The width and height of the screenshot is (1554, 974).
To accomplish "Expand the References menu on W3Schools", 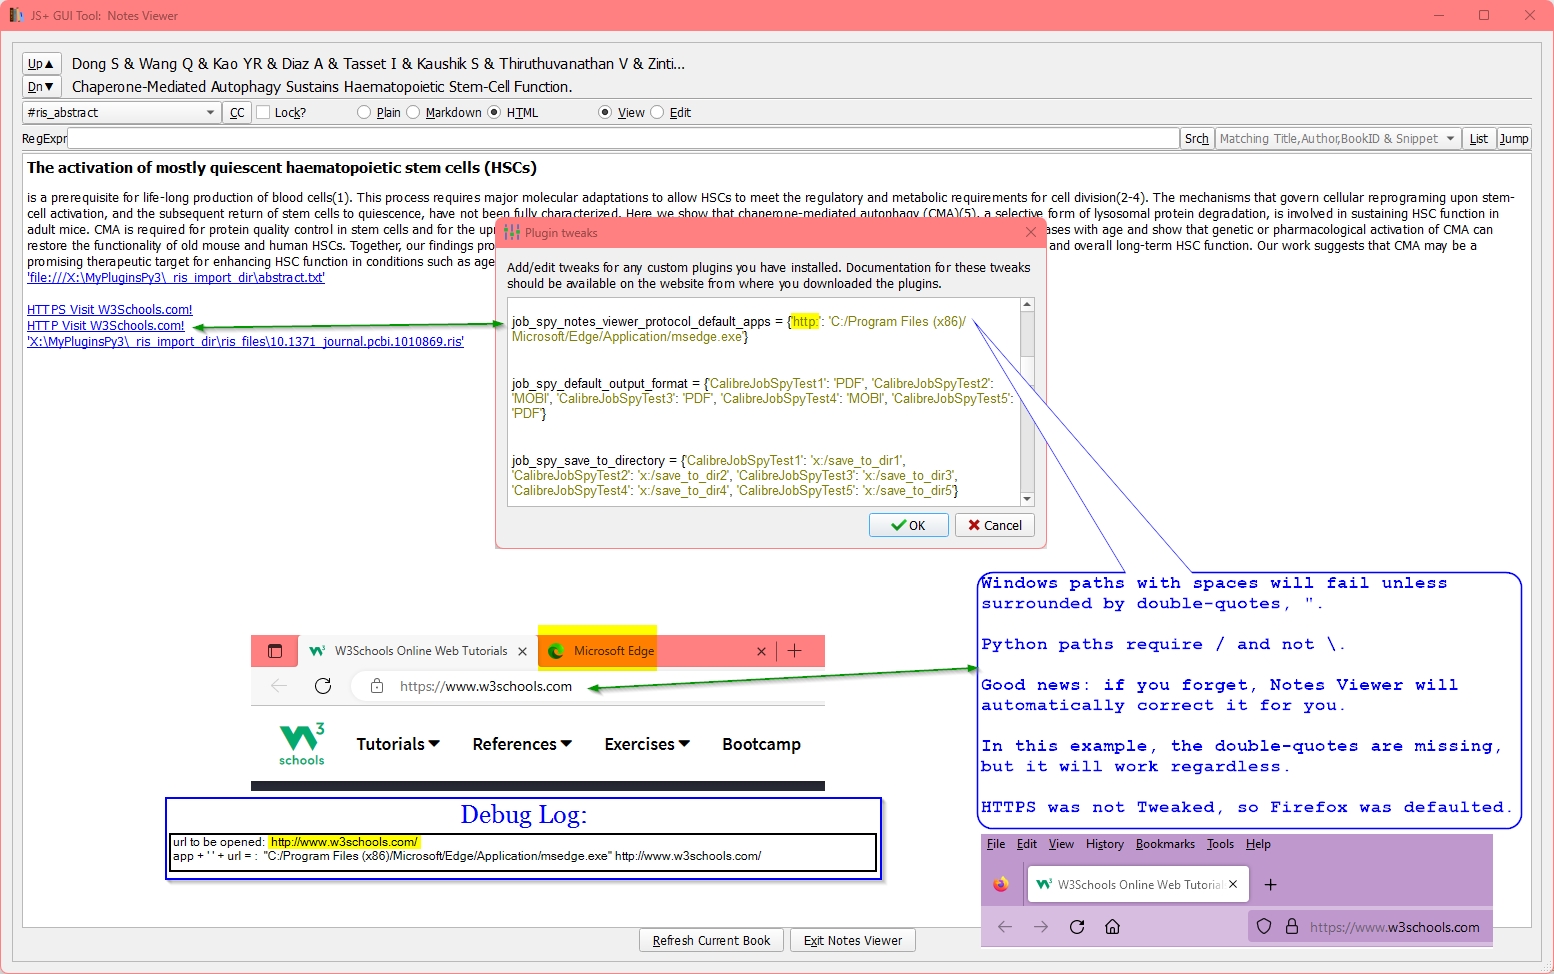I will 522,744.
